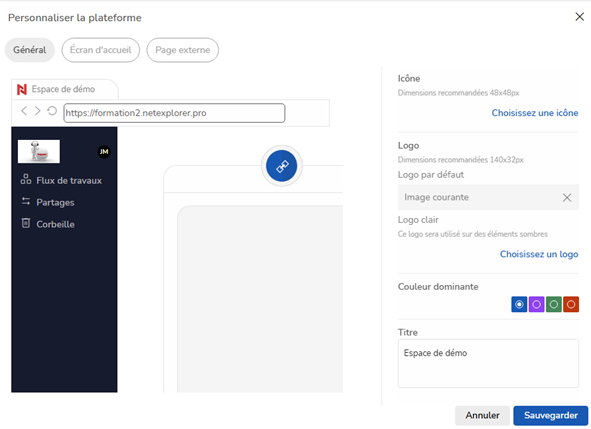
Task: Select the blue dominant color
Action: 519,304
